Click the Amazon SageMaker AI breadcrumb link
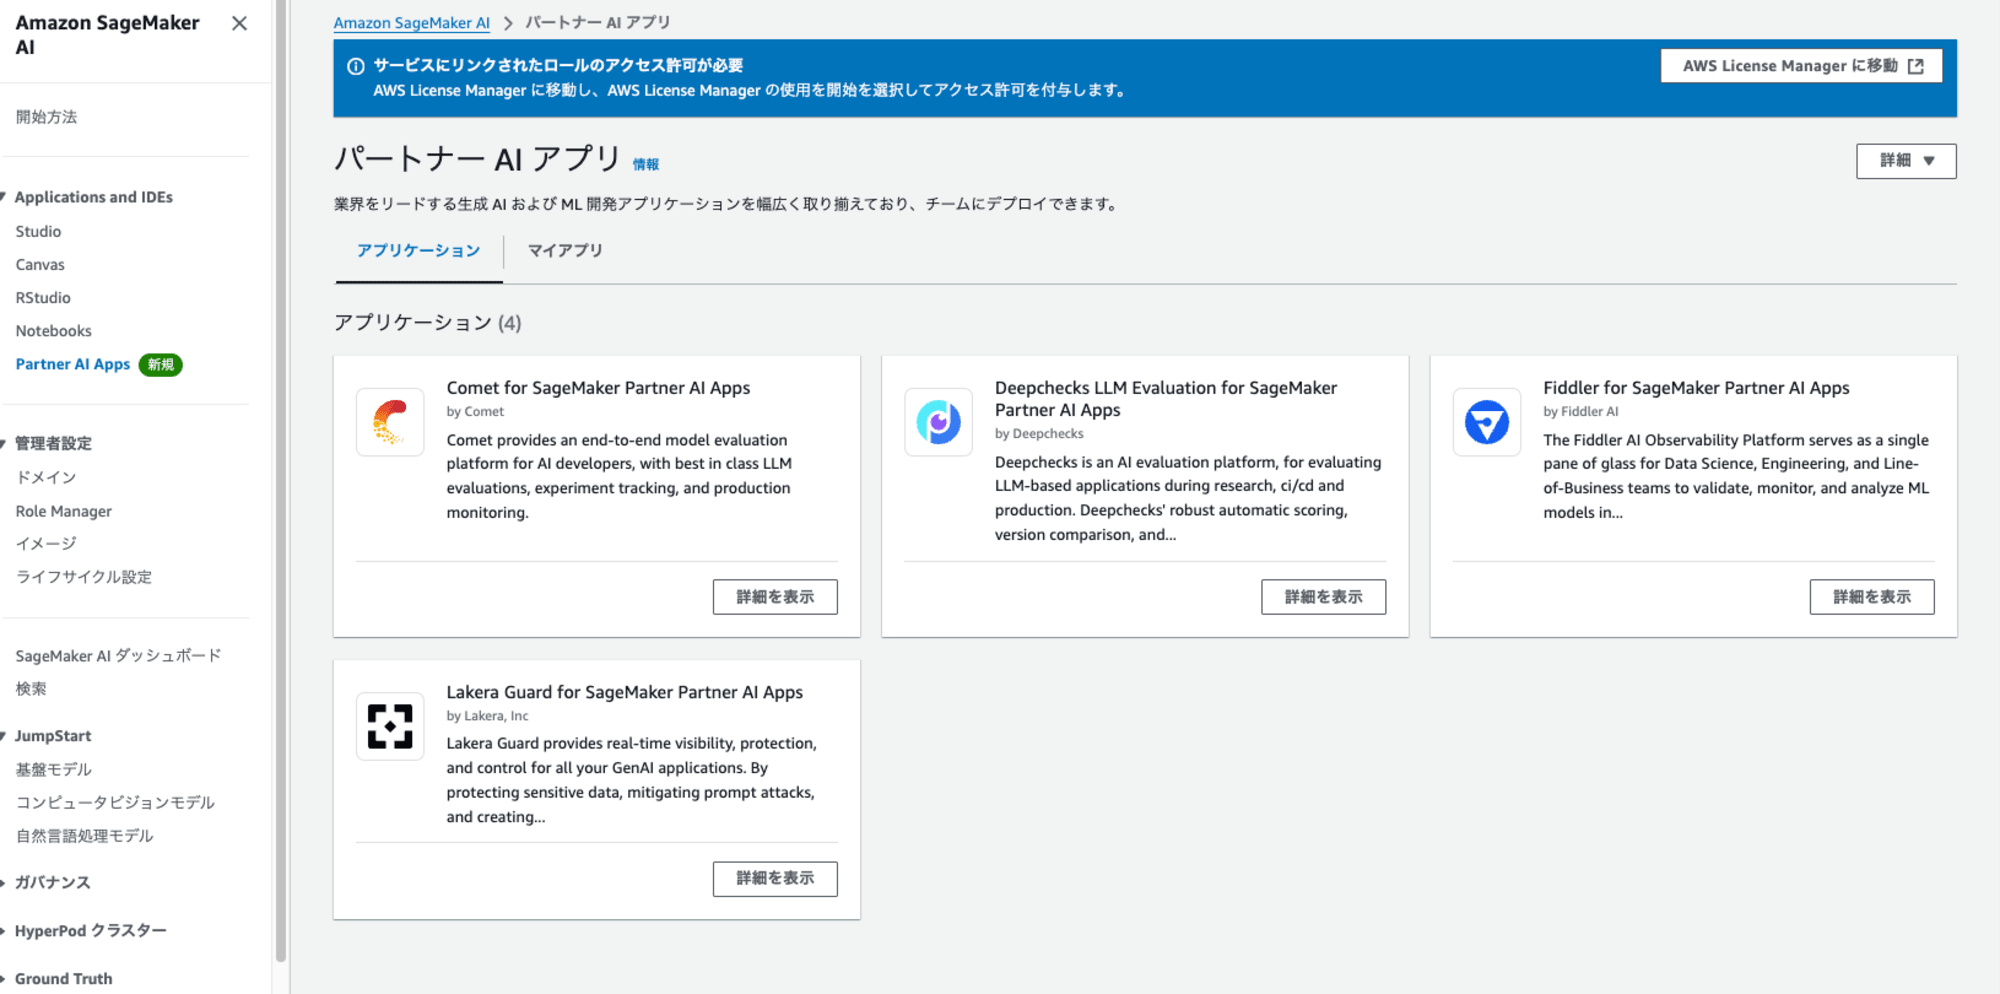 [411, 23]
